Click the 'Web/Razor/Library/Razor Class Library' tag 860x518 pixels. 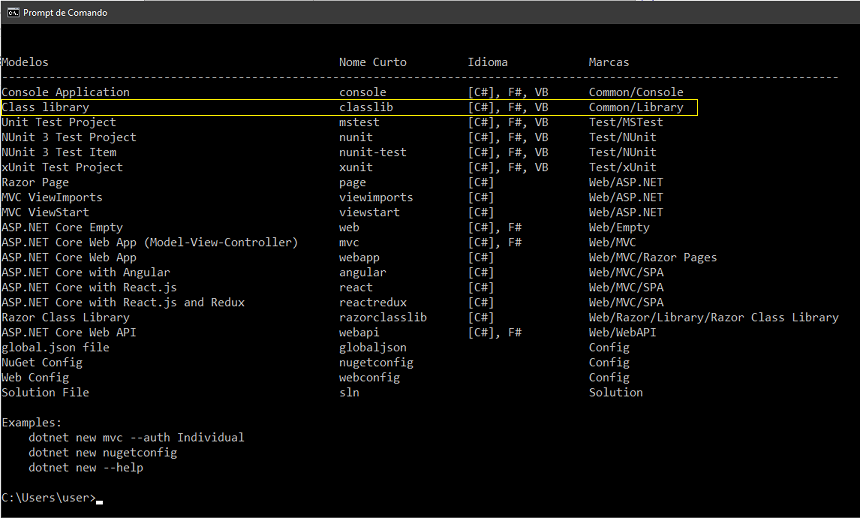[714, 317]
